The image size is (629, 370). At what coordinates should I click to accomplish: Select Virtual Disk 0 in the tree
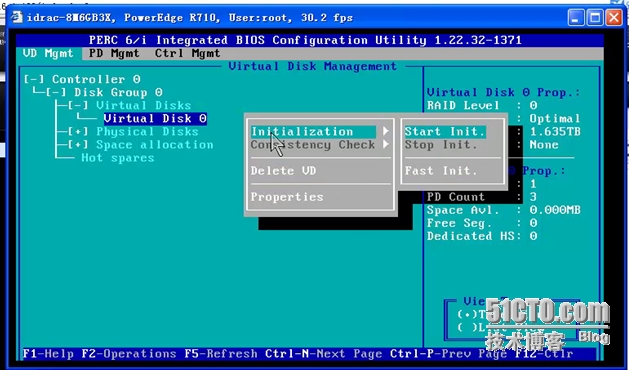[x=155, y=118]
